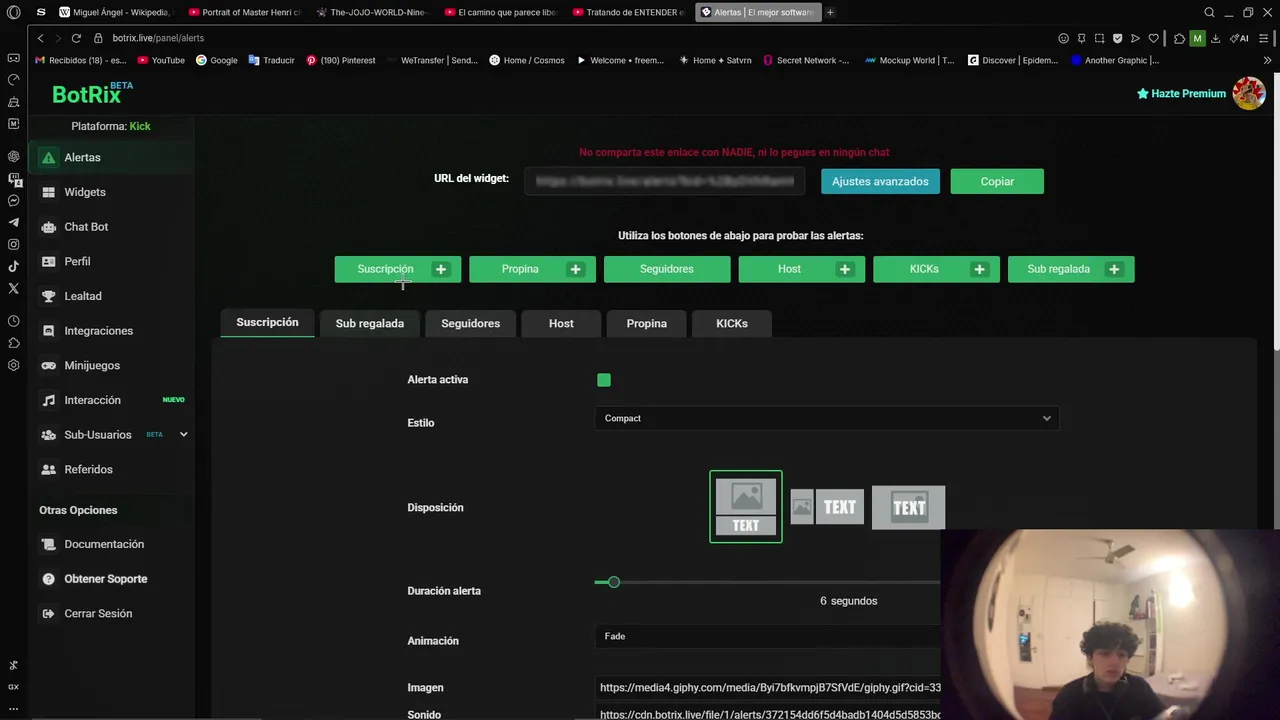Open the Estilo Compact dropdown
1280x720 pixels.
827,418
